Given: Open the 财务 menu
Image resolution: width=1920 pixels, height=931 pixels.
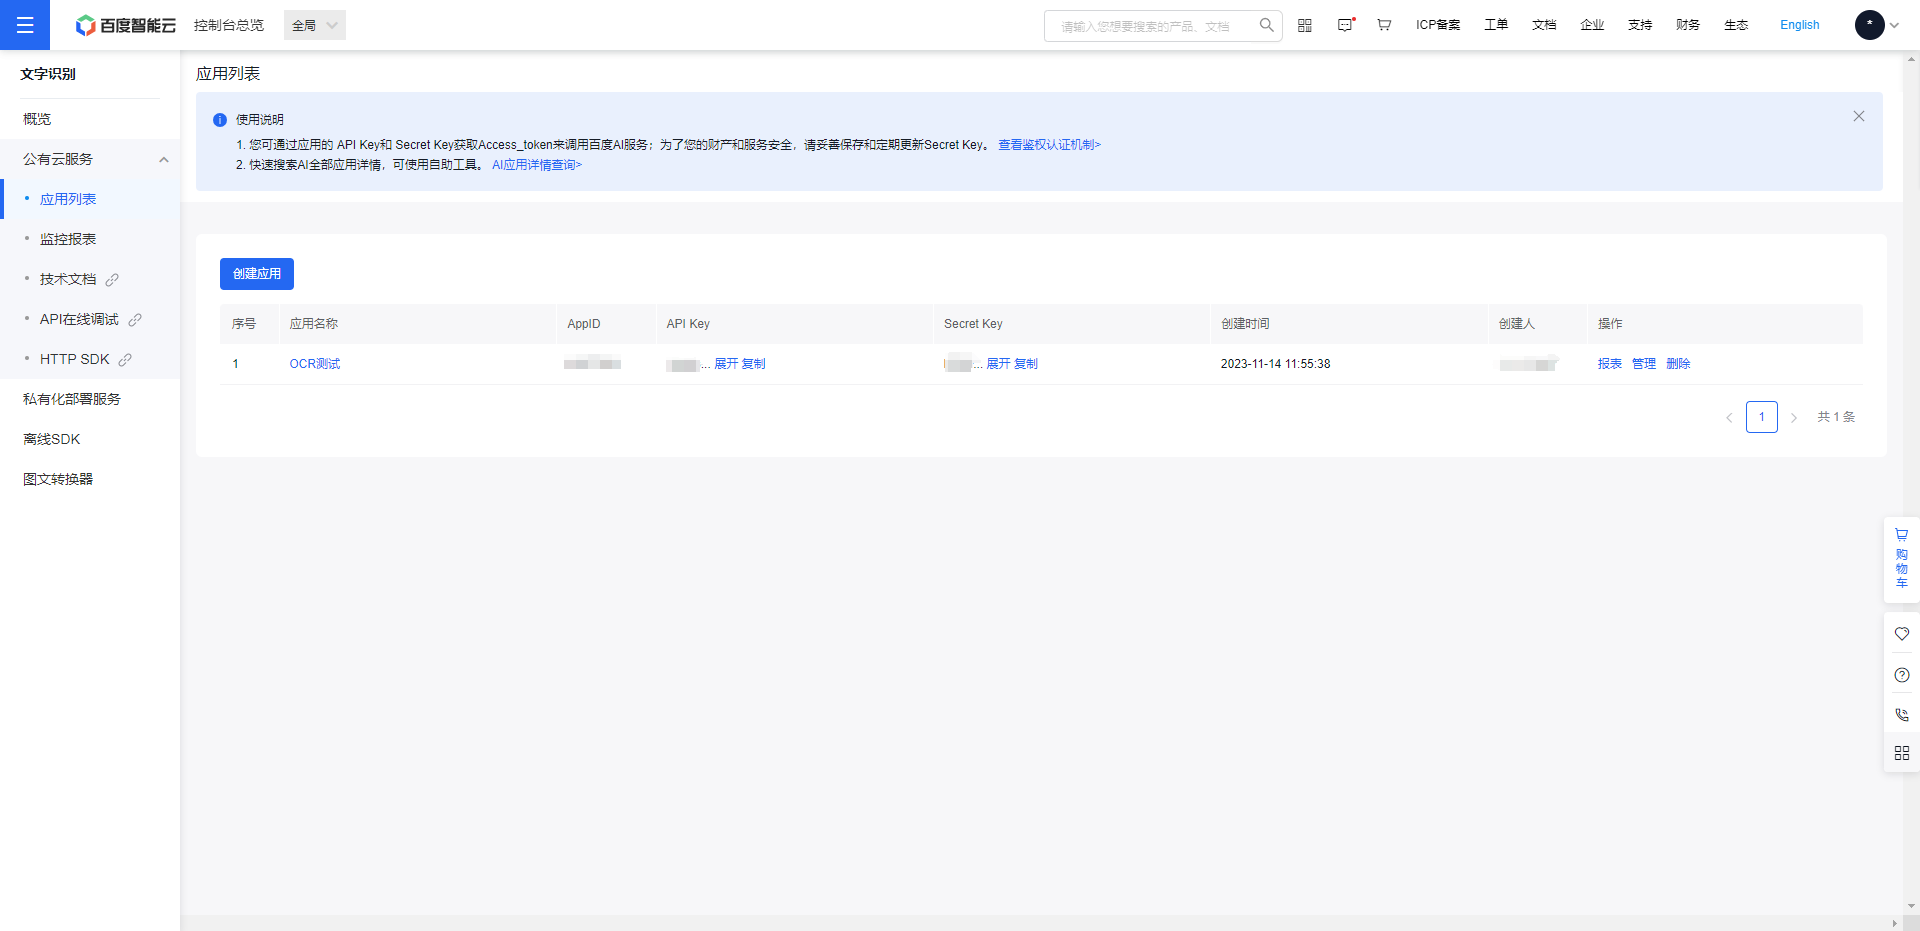Looking at the screenshot, I should [x=1688, y=25].
